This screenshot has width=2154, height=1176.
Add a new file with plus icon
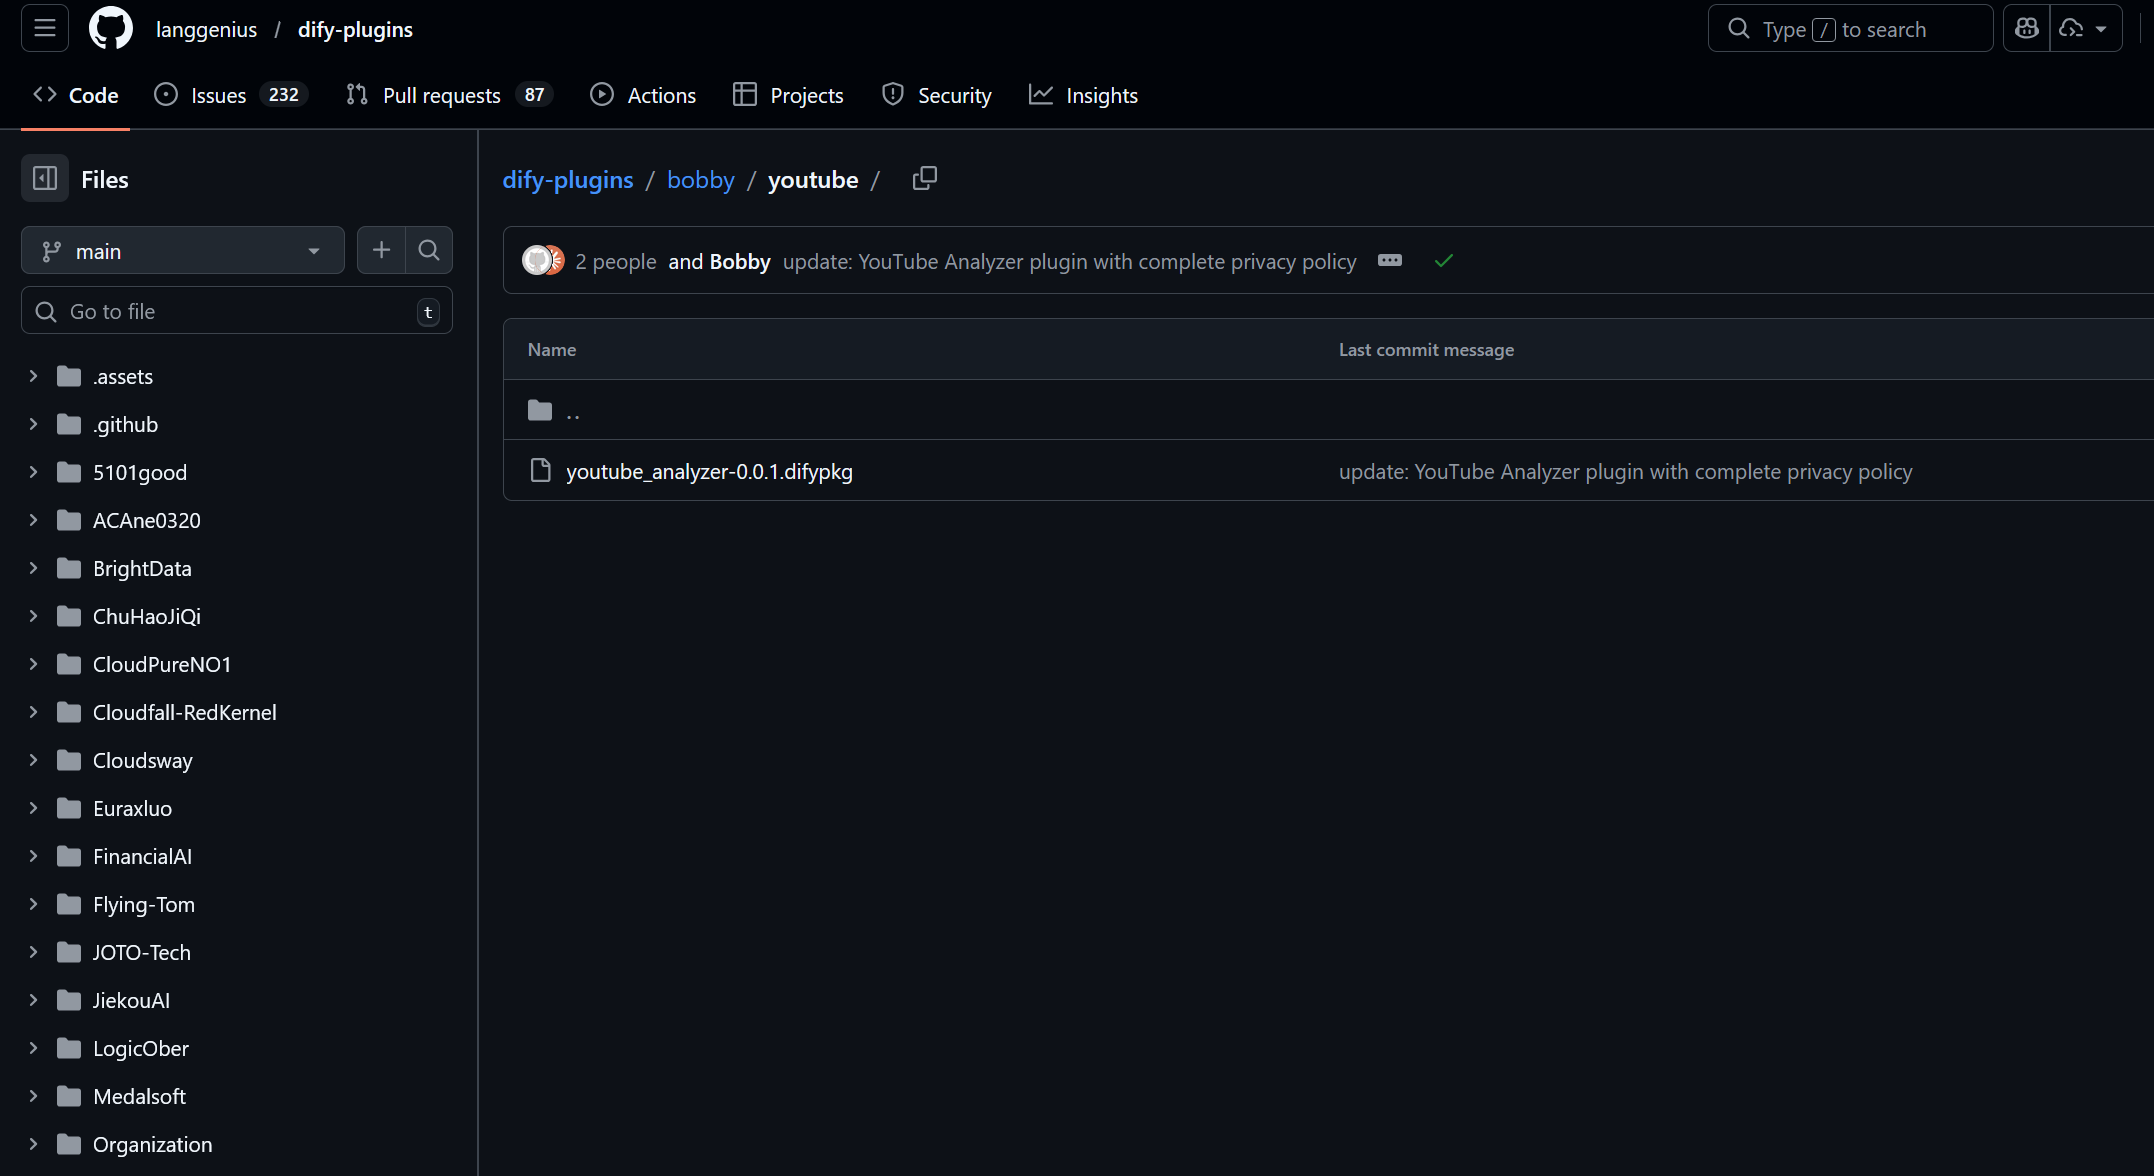click(x=381, y=250)
